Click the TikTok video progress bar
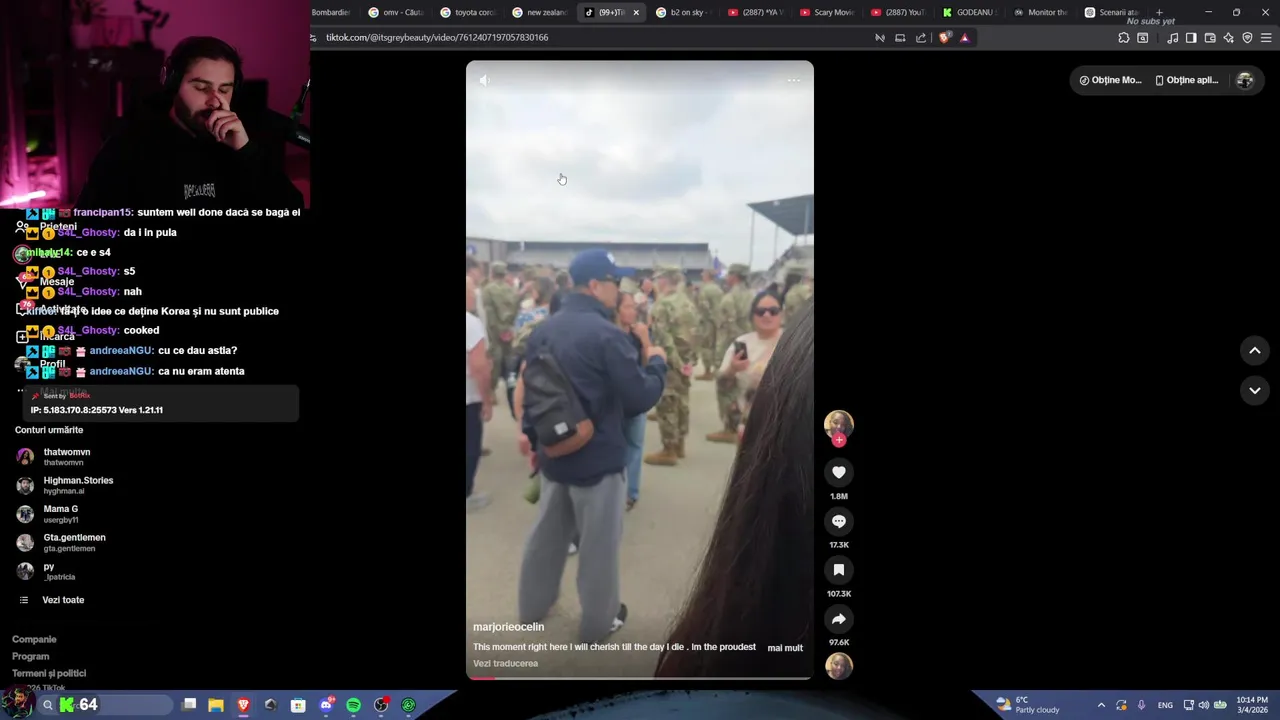The width and height of the screenshot is (1280, 720). pos(640,678)
